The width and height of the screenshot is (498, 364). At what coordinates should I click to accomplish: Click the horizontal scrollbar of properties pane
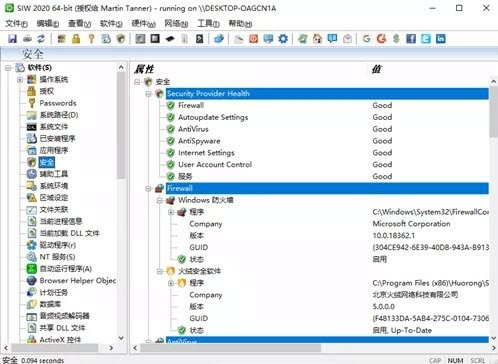click(x=314, y=348)
